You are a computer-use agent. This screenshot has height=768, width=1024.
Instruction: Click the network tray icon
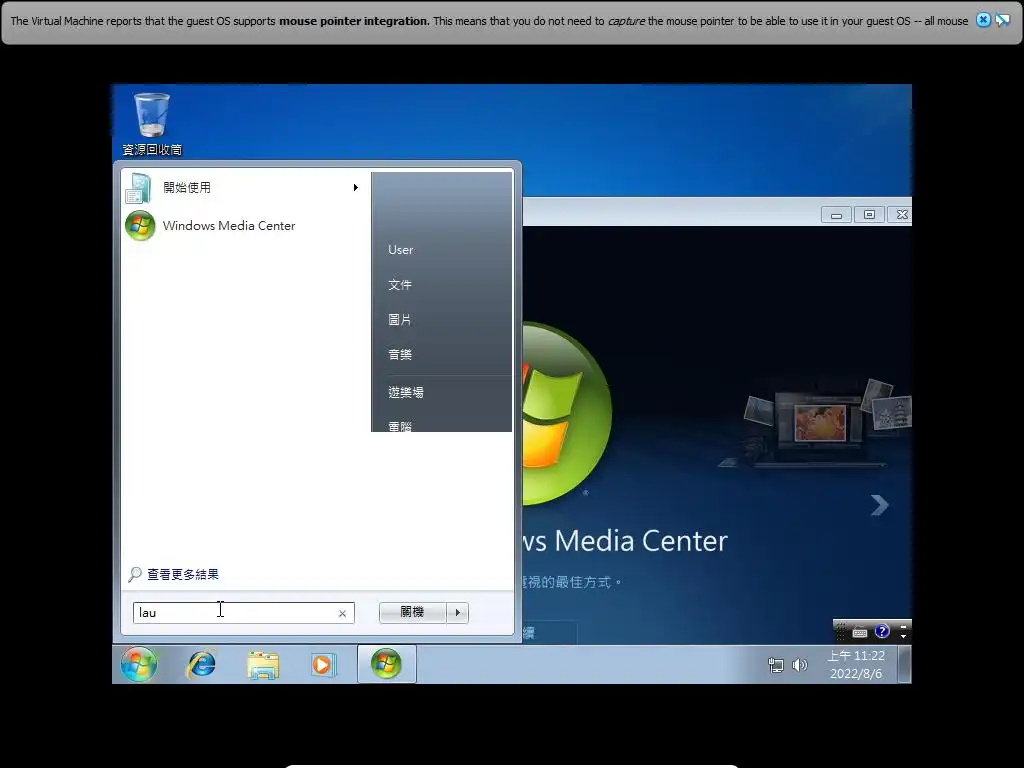[775, 665]
